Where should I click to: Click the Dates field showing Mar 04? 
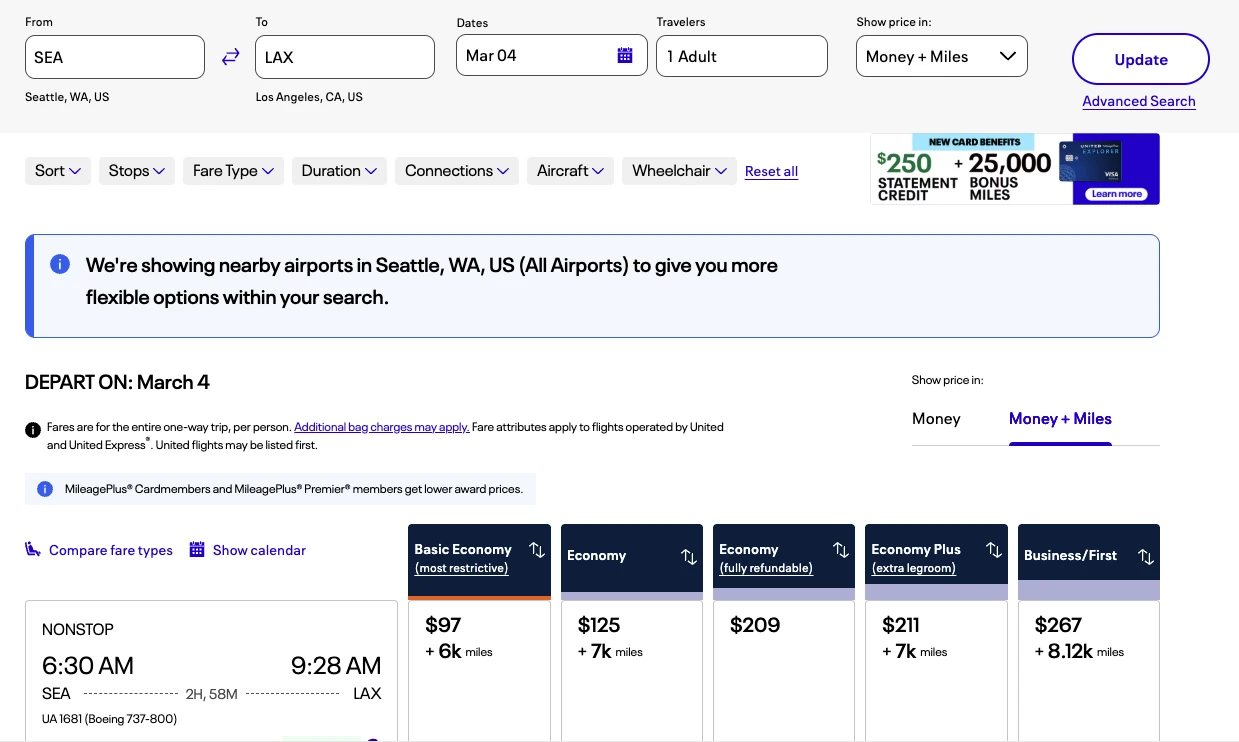point(551,56)
